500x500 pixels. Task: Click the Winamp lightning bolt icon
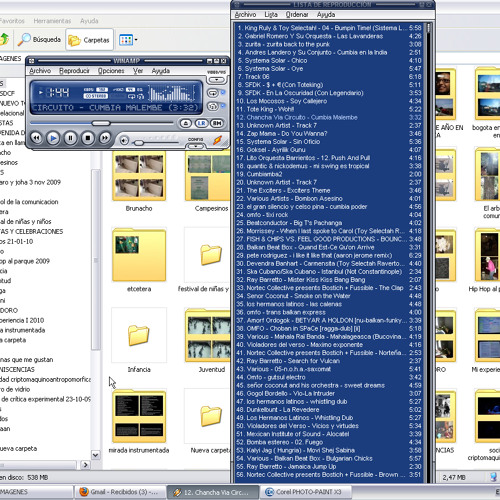[217, 140]
